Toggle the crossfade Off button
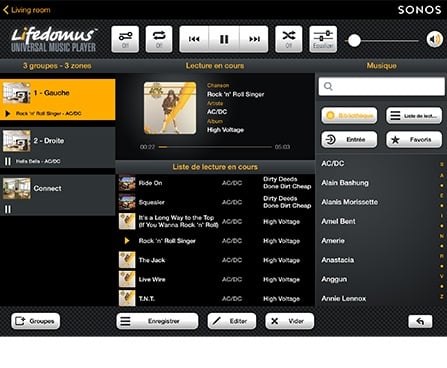 [125, 39]
